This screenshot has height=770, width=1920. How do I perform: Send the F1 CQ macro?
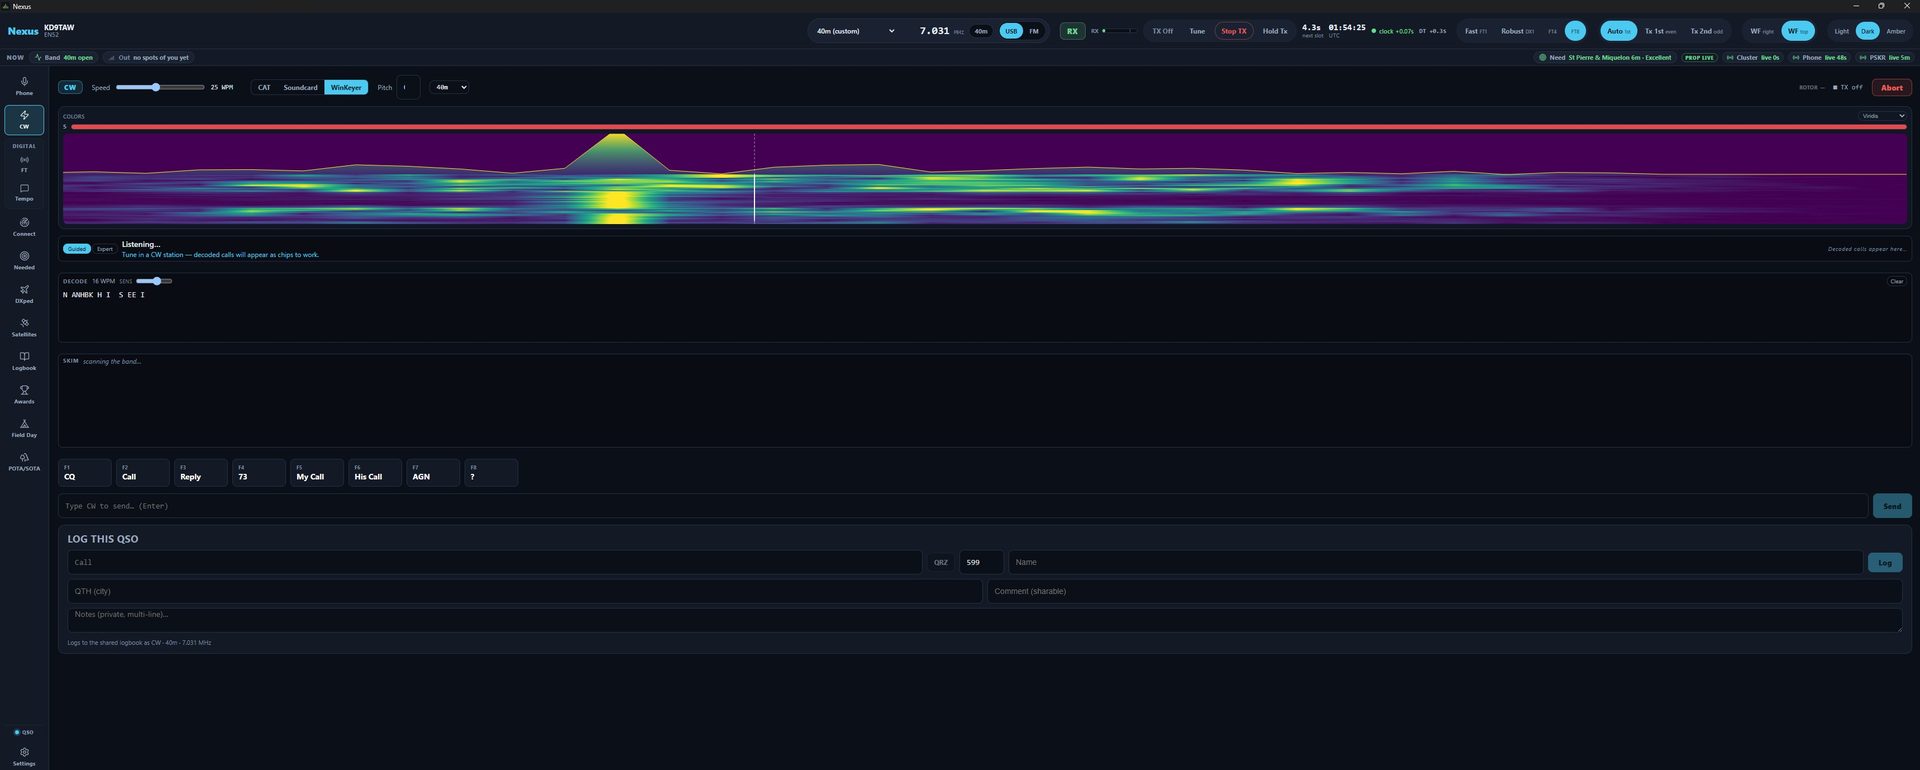(x=85, y=472)
